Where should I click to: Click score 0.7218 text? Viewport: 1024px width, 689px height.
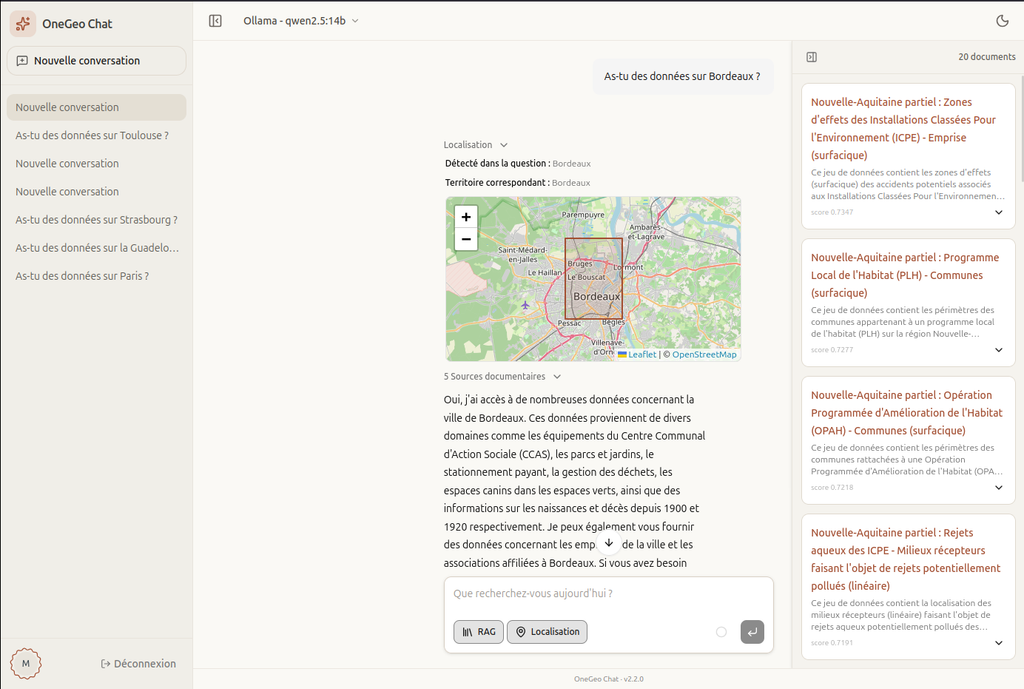(831, 488)
